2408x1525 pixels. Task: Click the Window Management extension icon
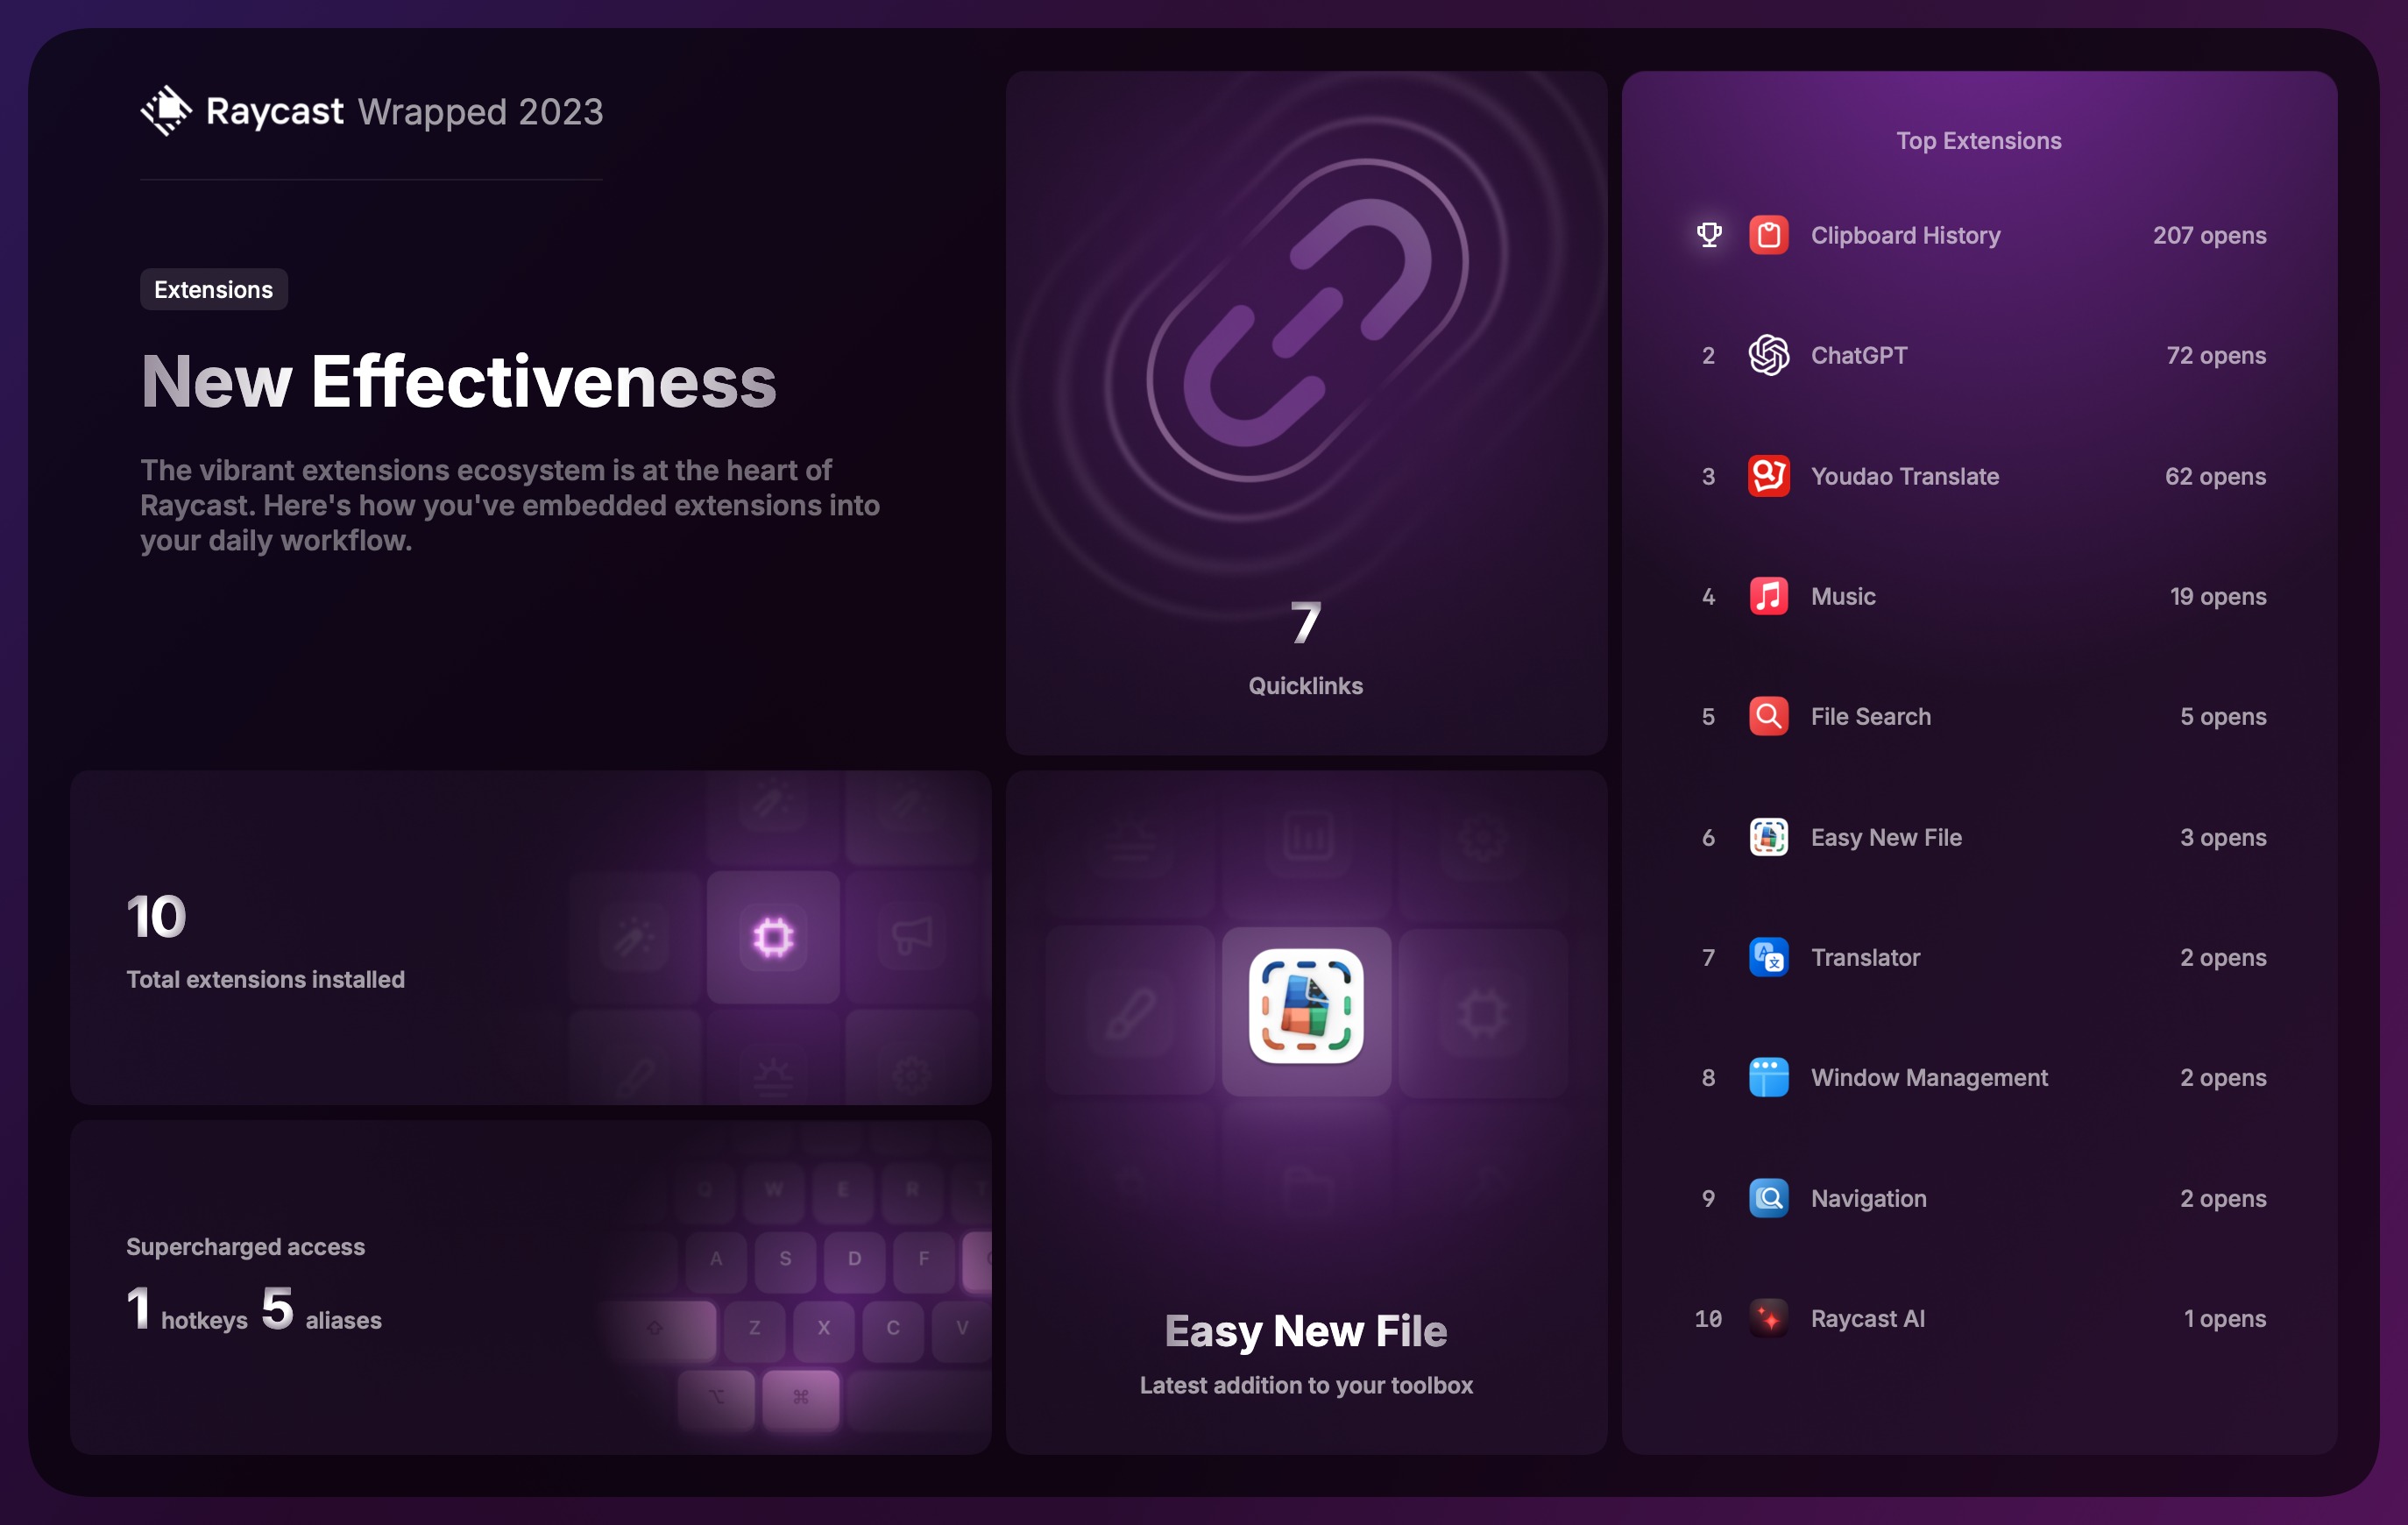pyautogui.click(x=1768, y=1077)
